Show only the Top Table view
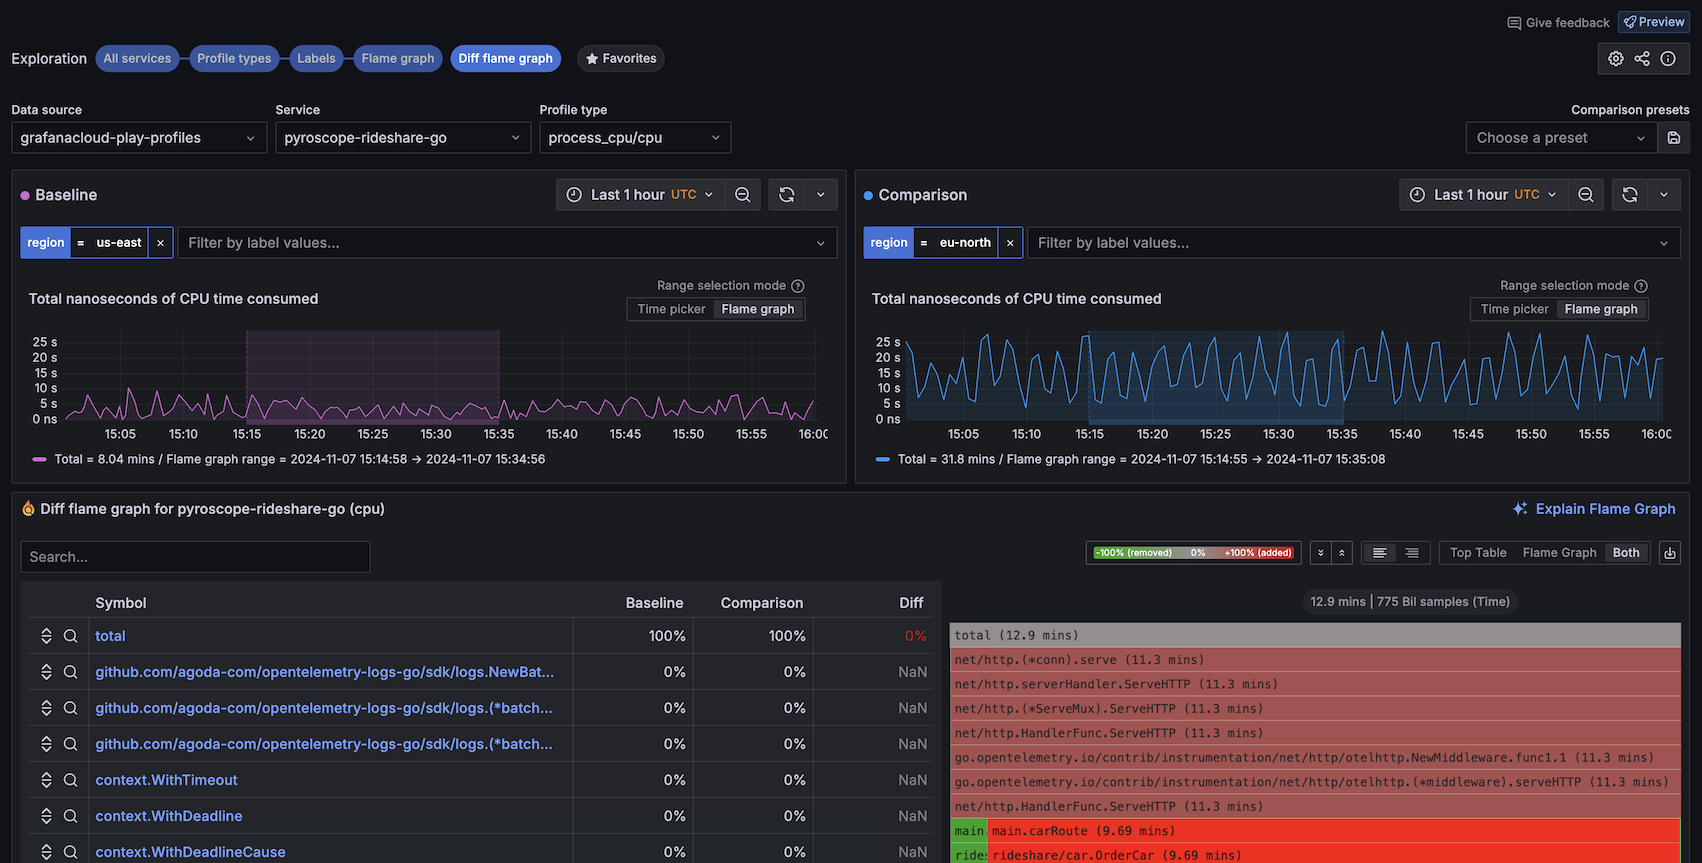Viewport: 1702px width, 863px height. click(x=1477, y=553)
